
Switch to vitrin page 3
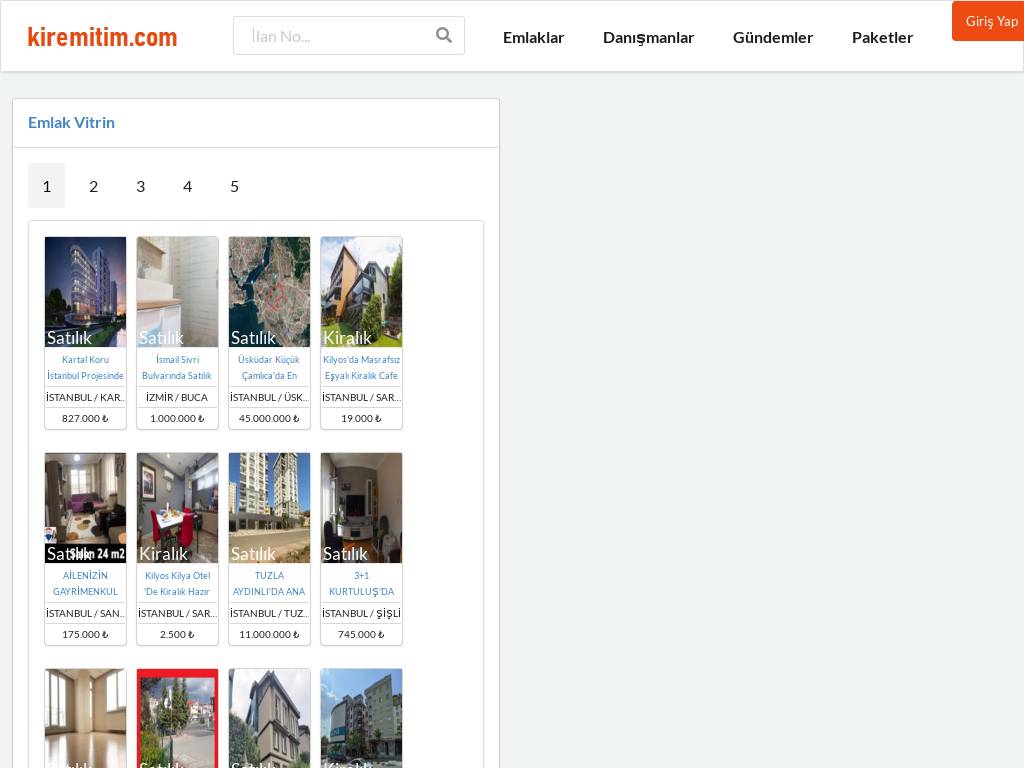click(x=140, y=186)
